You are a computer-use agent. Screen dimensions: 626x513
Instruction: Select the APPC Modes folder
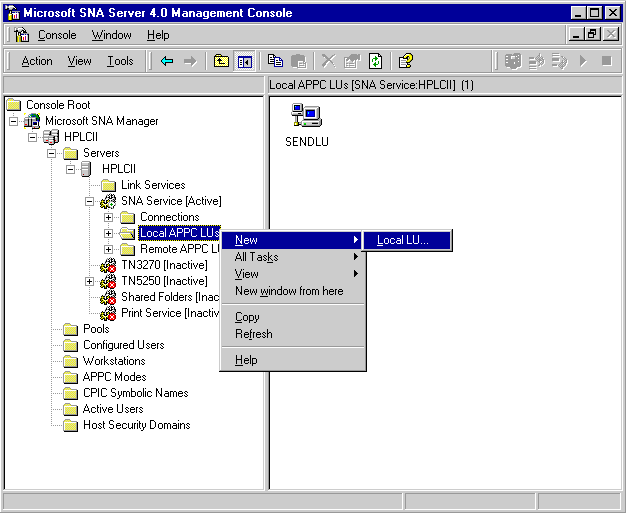point(114,377)
